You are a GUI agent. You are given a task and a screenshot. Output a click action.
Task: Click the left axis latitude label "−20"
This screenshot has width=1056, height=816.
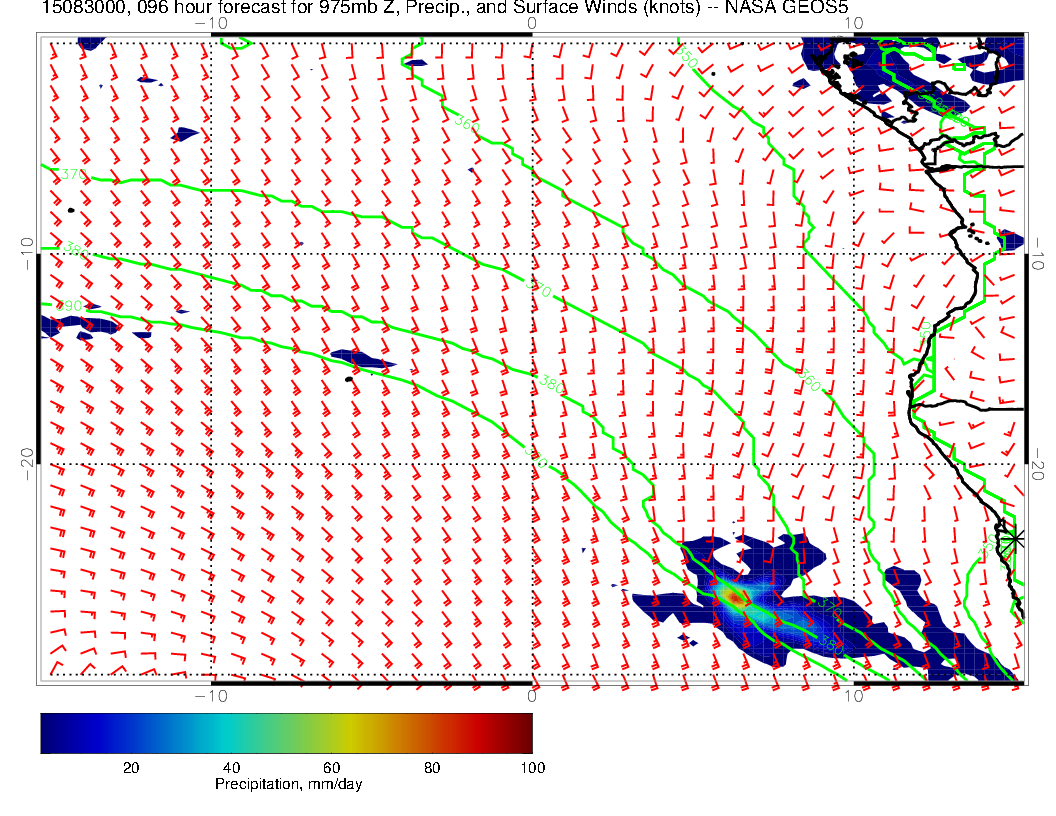click(x=27, y=459)
